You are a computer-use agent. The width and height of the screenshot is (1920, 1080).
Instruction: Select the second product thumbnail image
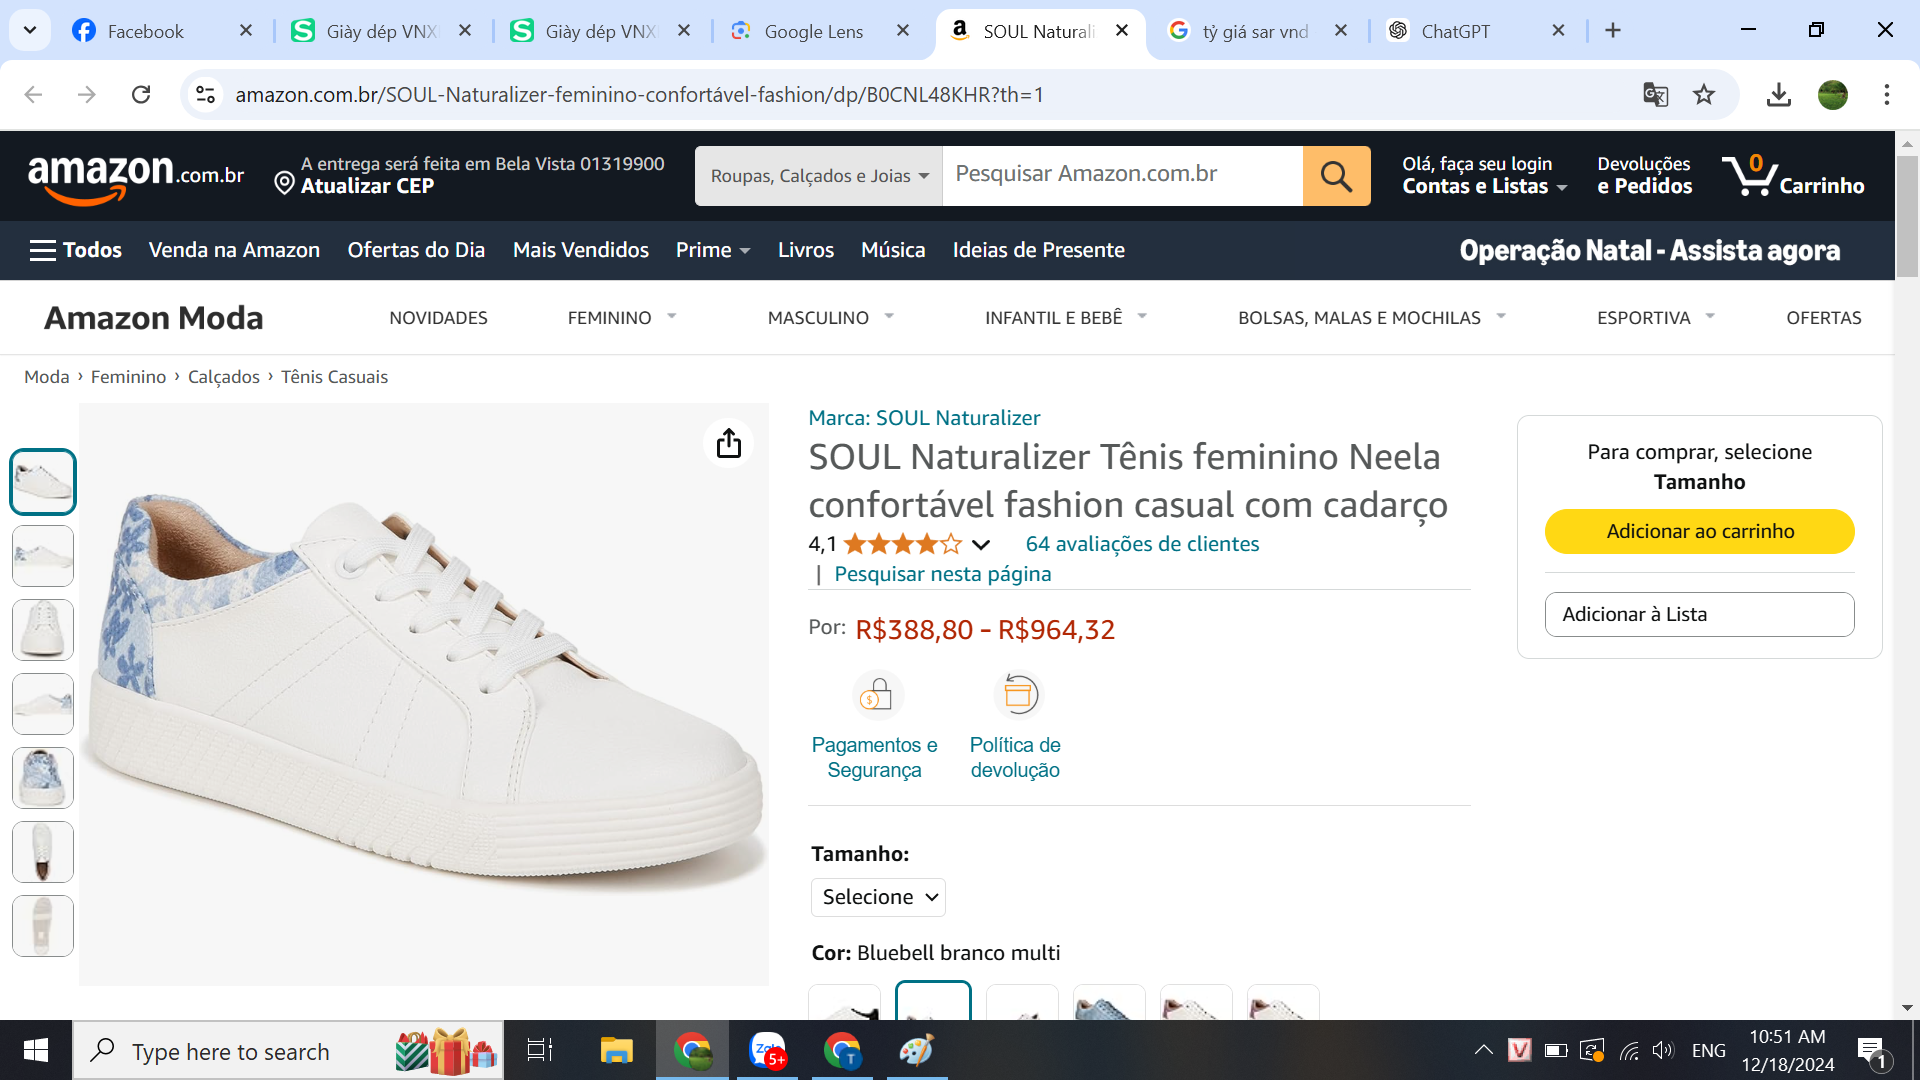(43, 556)
